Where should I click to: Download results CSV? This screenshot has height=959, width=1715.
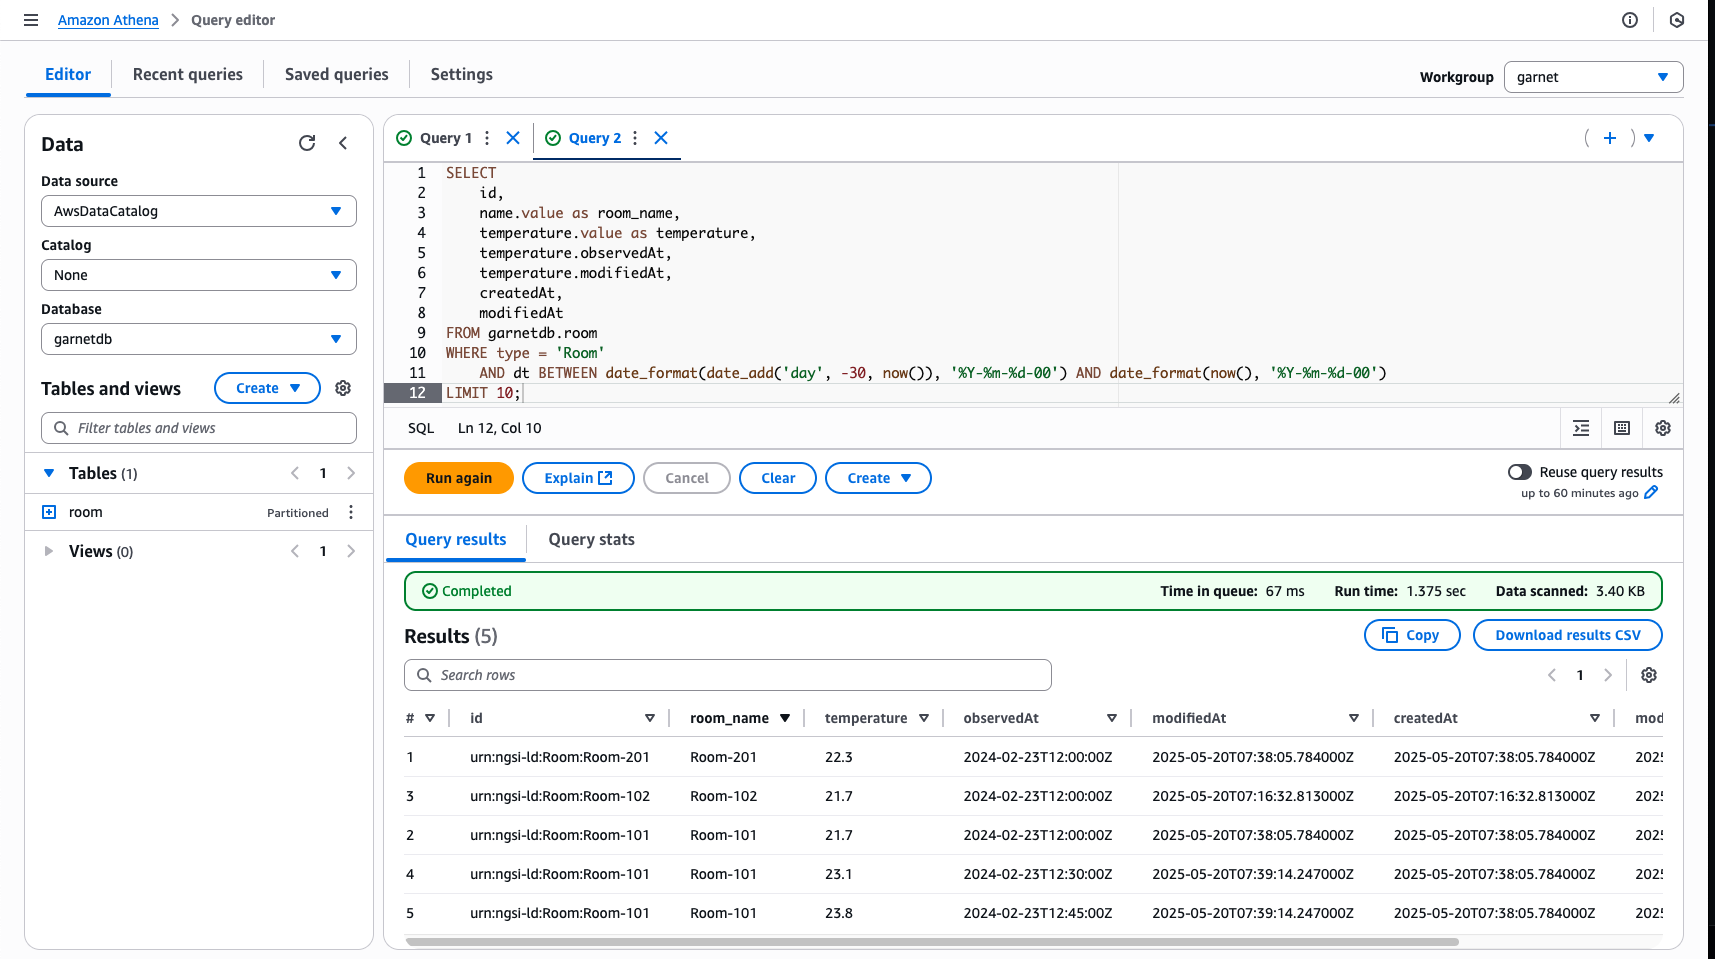tap(1567, 635)
